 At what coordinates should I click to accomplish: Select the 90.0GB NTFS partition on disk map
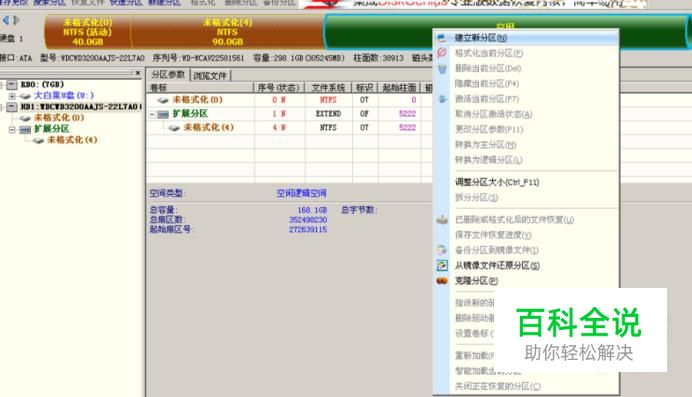tap(227, 32)
